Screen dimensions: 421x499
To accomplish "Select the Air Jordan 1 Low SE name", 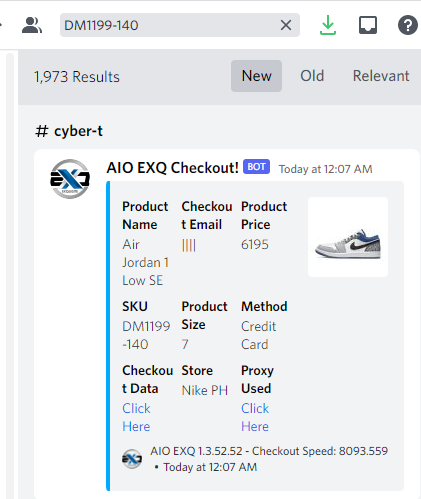I will click(145, 263).
